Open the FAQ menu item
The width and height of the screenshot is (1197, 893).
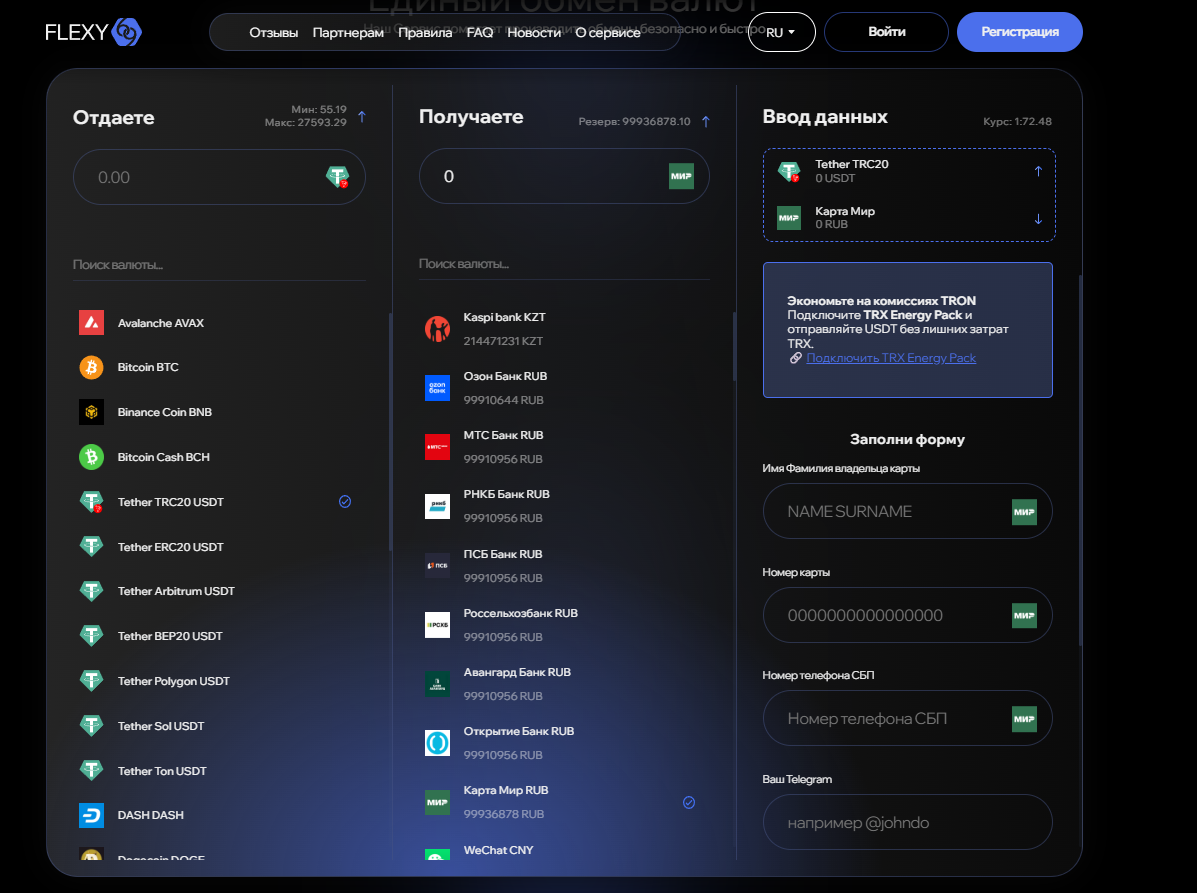tap(480, 33)
